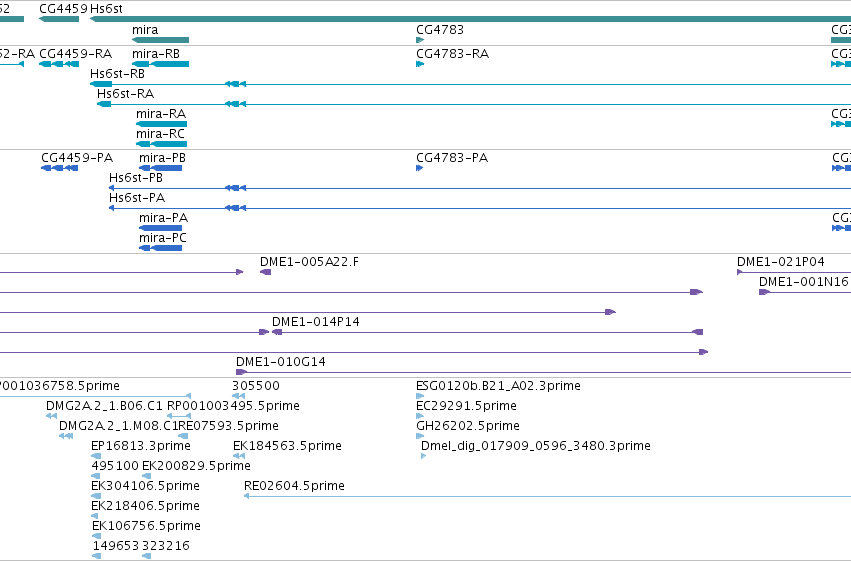Click the P001036758.5prime EST label

59,386
